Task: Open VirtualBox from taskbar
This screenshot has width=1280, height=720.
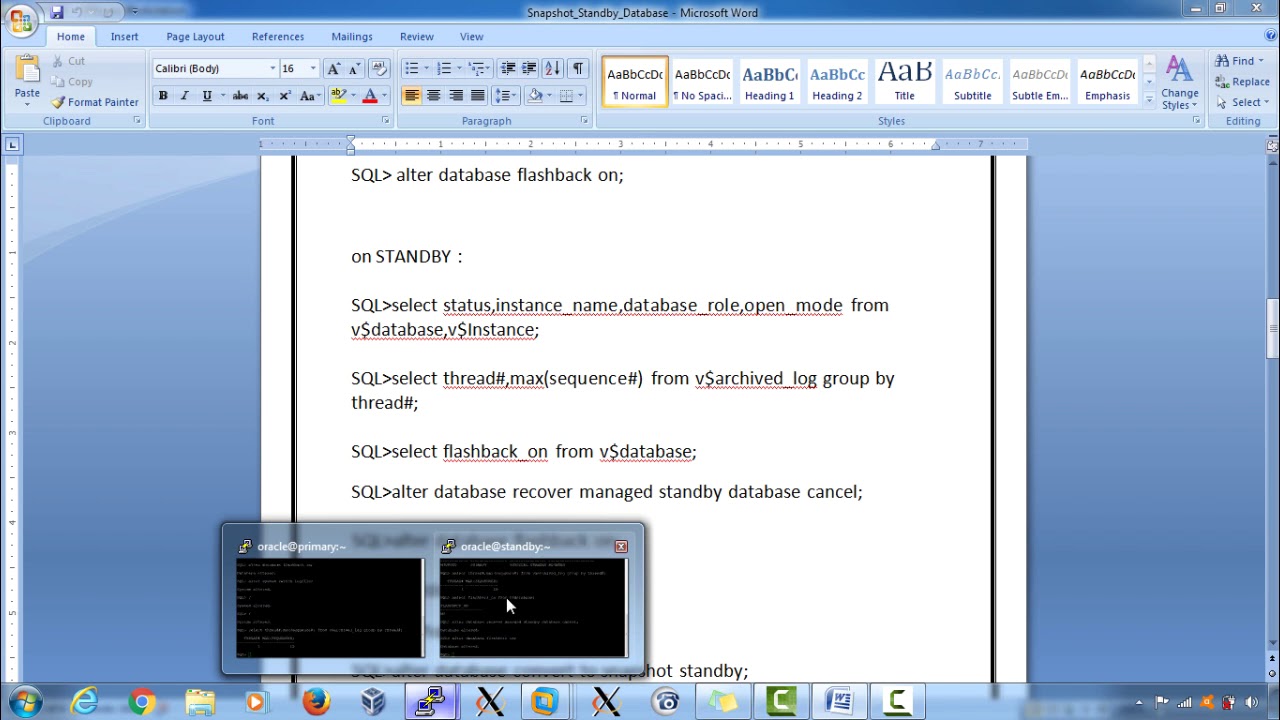Action: click(x=373, y=702)
